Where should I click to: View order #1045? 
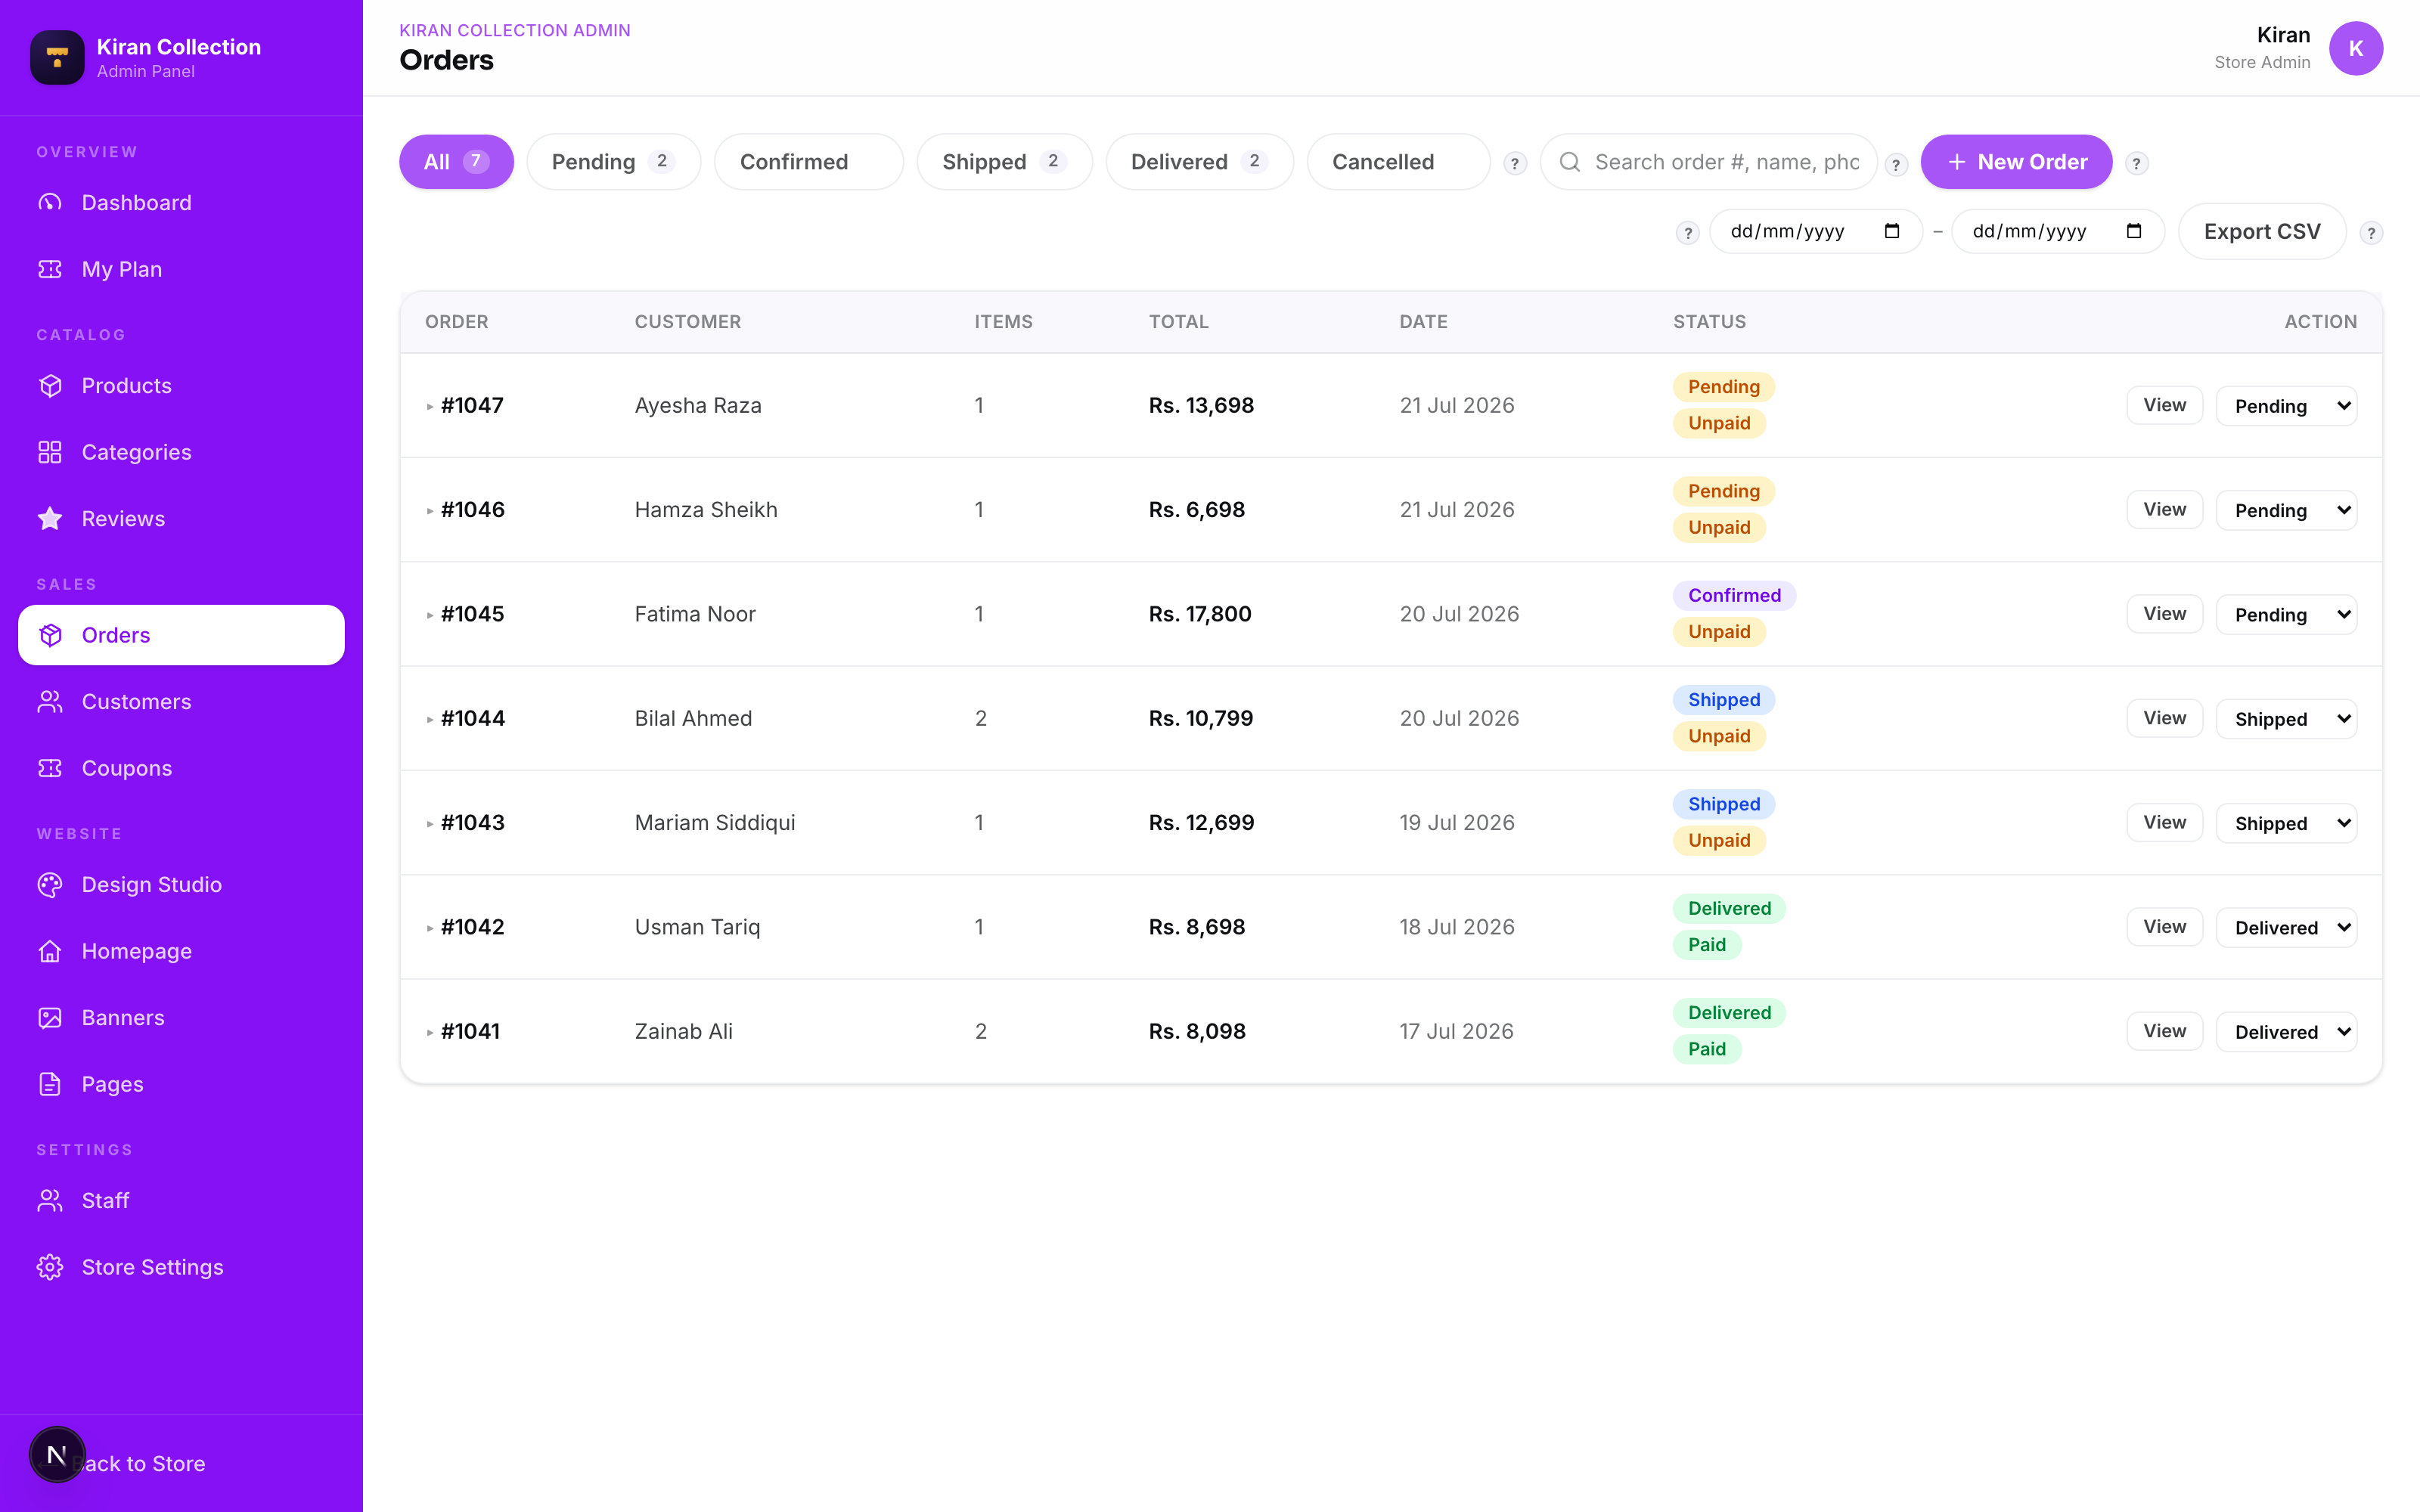[2164, 614]
